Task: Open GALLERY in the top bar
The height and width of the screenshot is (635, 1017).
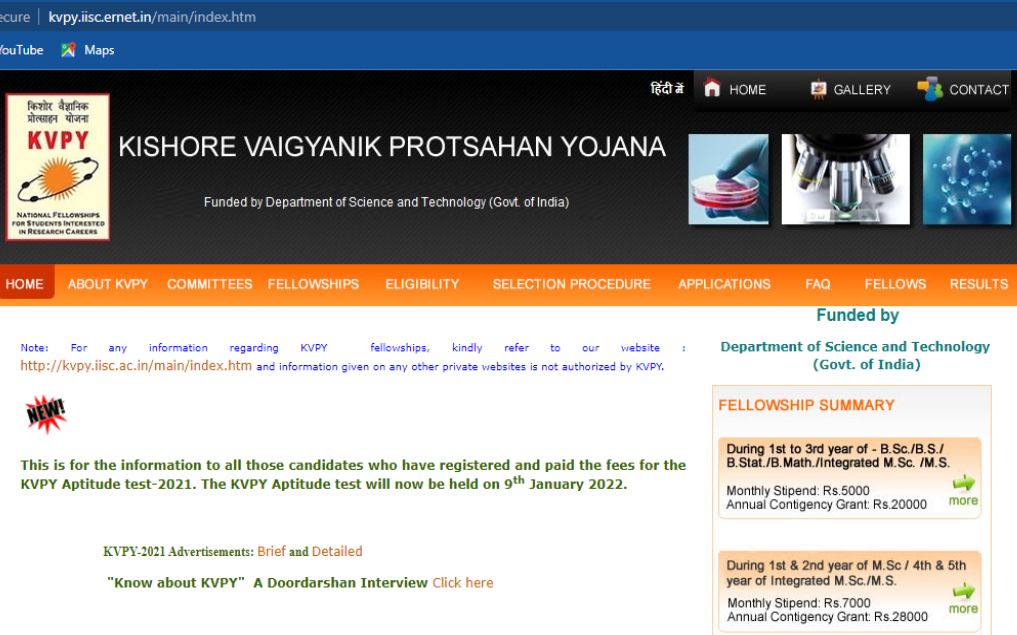Action: (862, 90)
